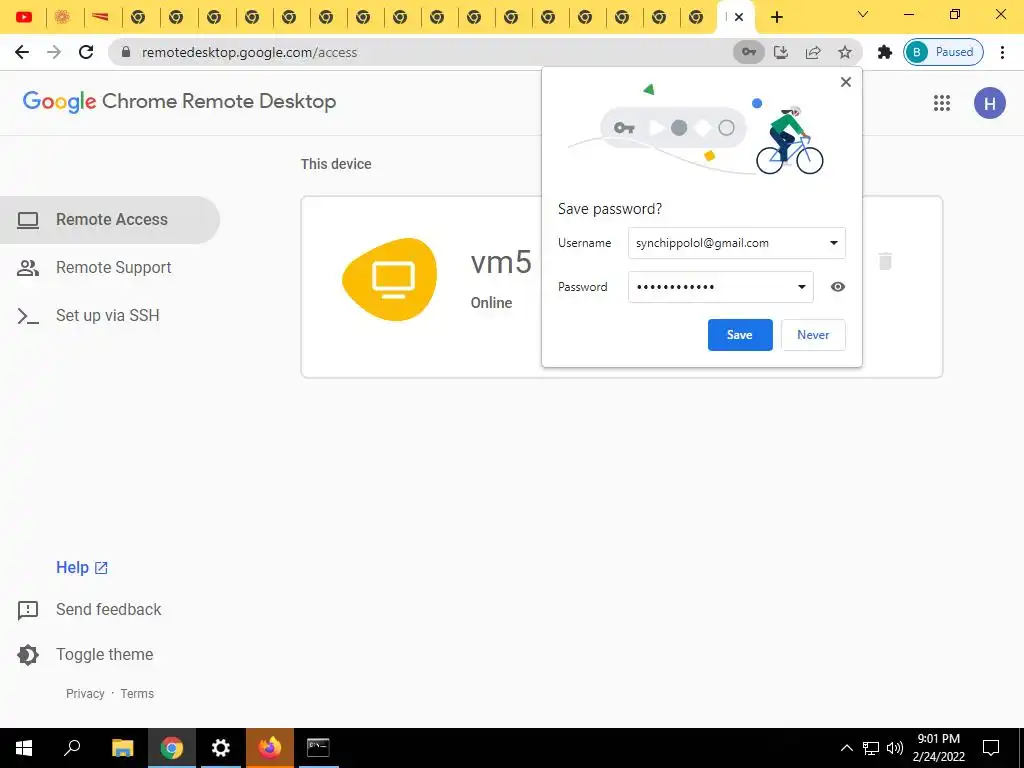Open Firefox from the taskbar
The image size is (1024, 768).
(270, 748)
